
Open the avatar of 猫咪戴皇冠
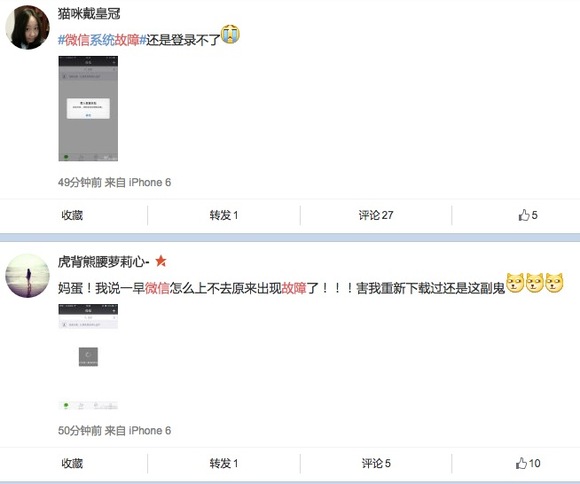pos(27,27)
